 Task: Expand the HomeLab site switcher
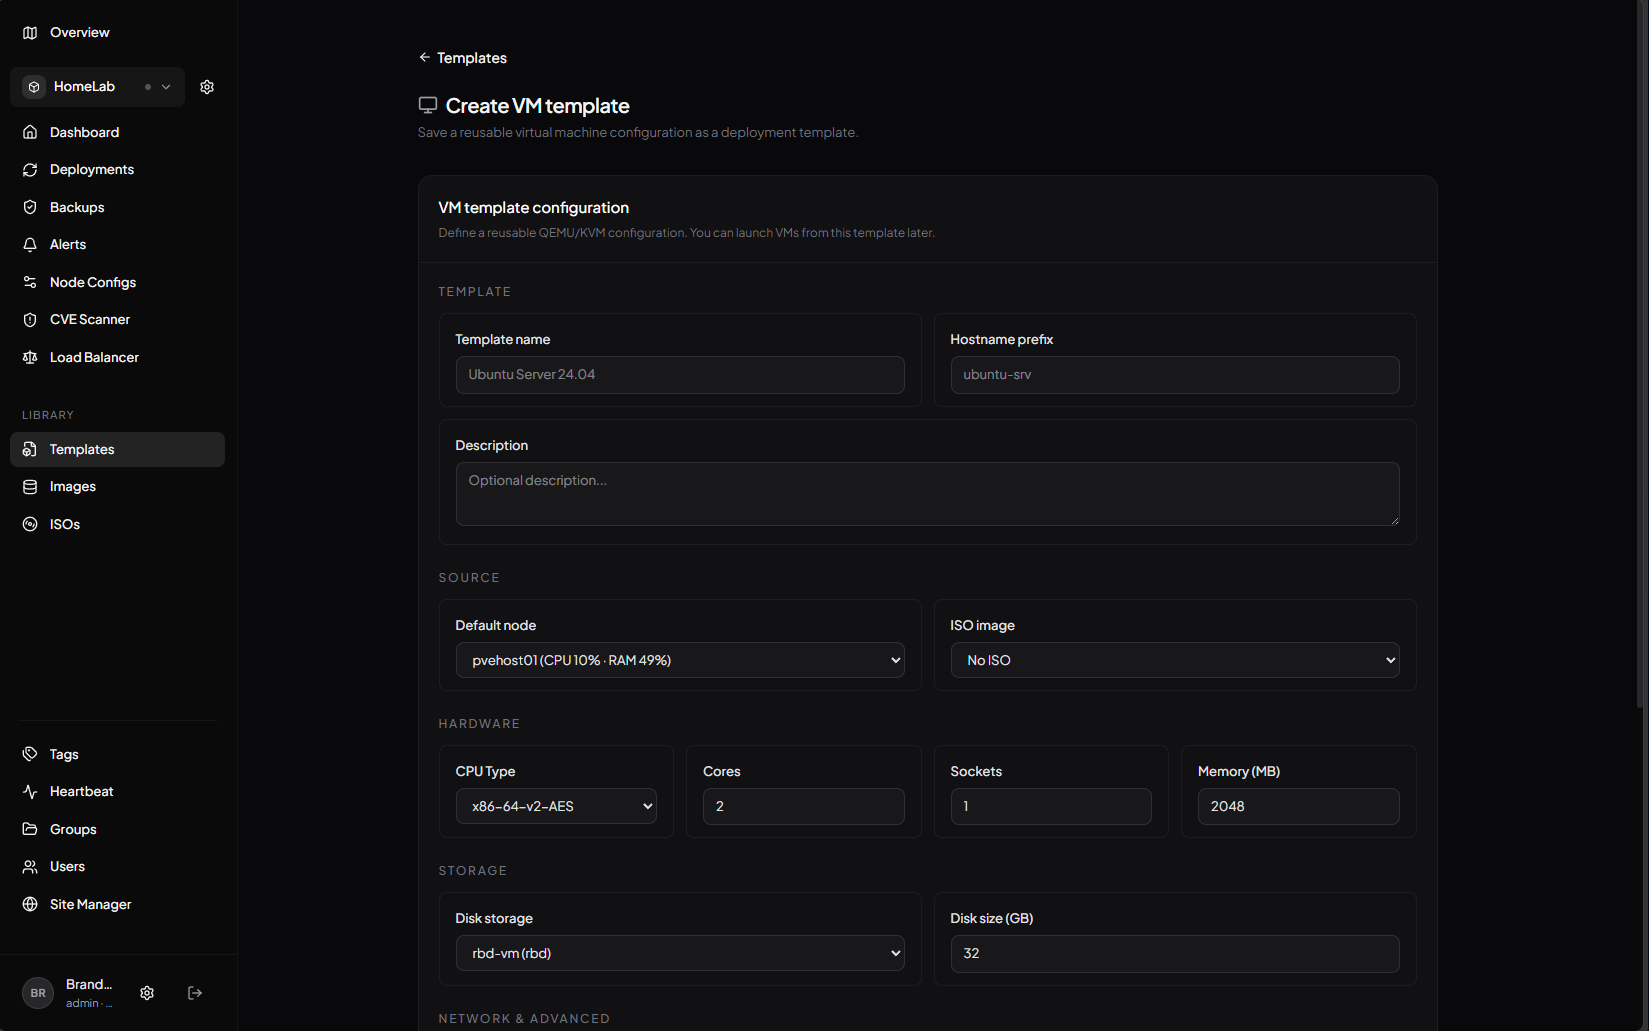tap(98, 87)
